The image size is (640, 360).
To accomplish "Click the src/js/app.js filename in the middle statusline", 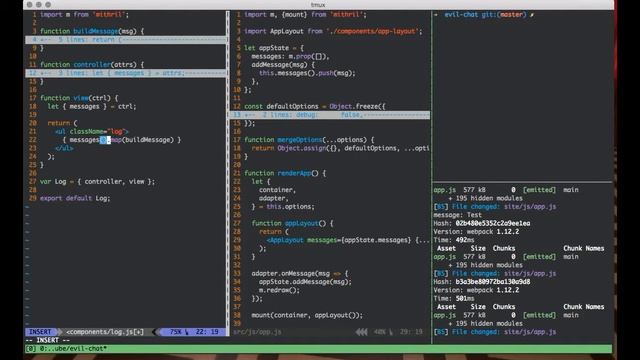I will pos(257,332).
